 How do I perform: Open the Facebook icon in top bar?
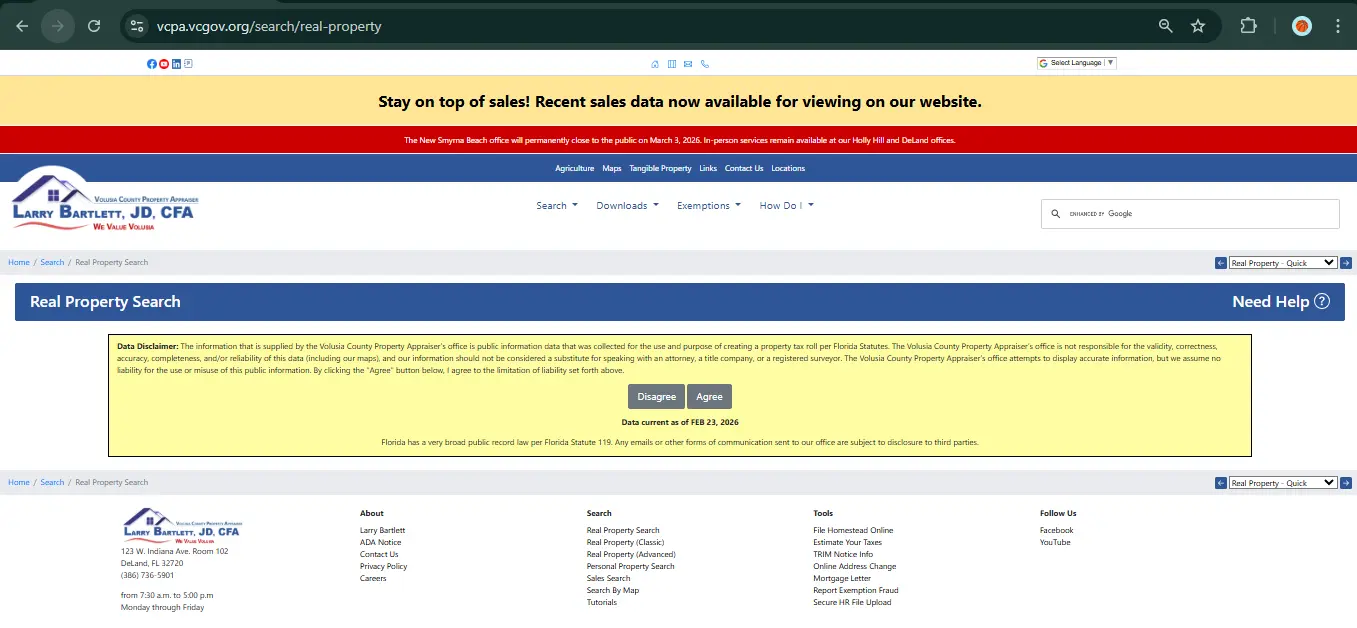pos(152,64)
